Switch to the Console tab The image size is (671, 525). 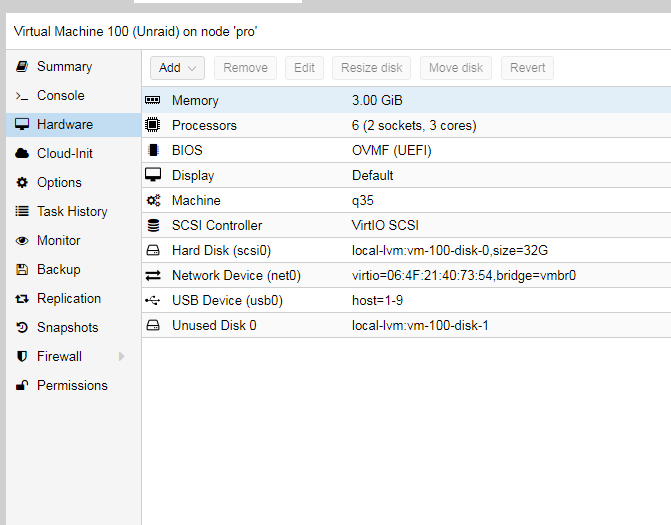(x=60, y=95)
